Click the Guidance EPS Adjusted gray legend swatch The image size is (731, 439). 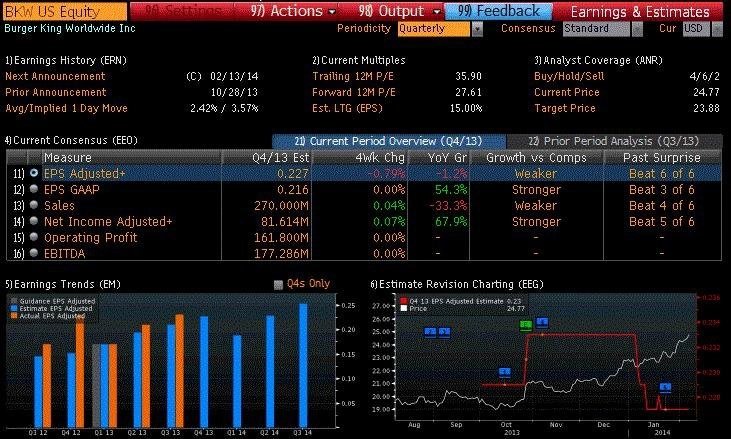click(14, 302)
